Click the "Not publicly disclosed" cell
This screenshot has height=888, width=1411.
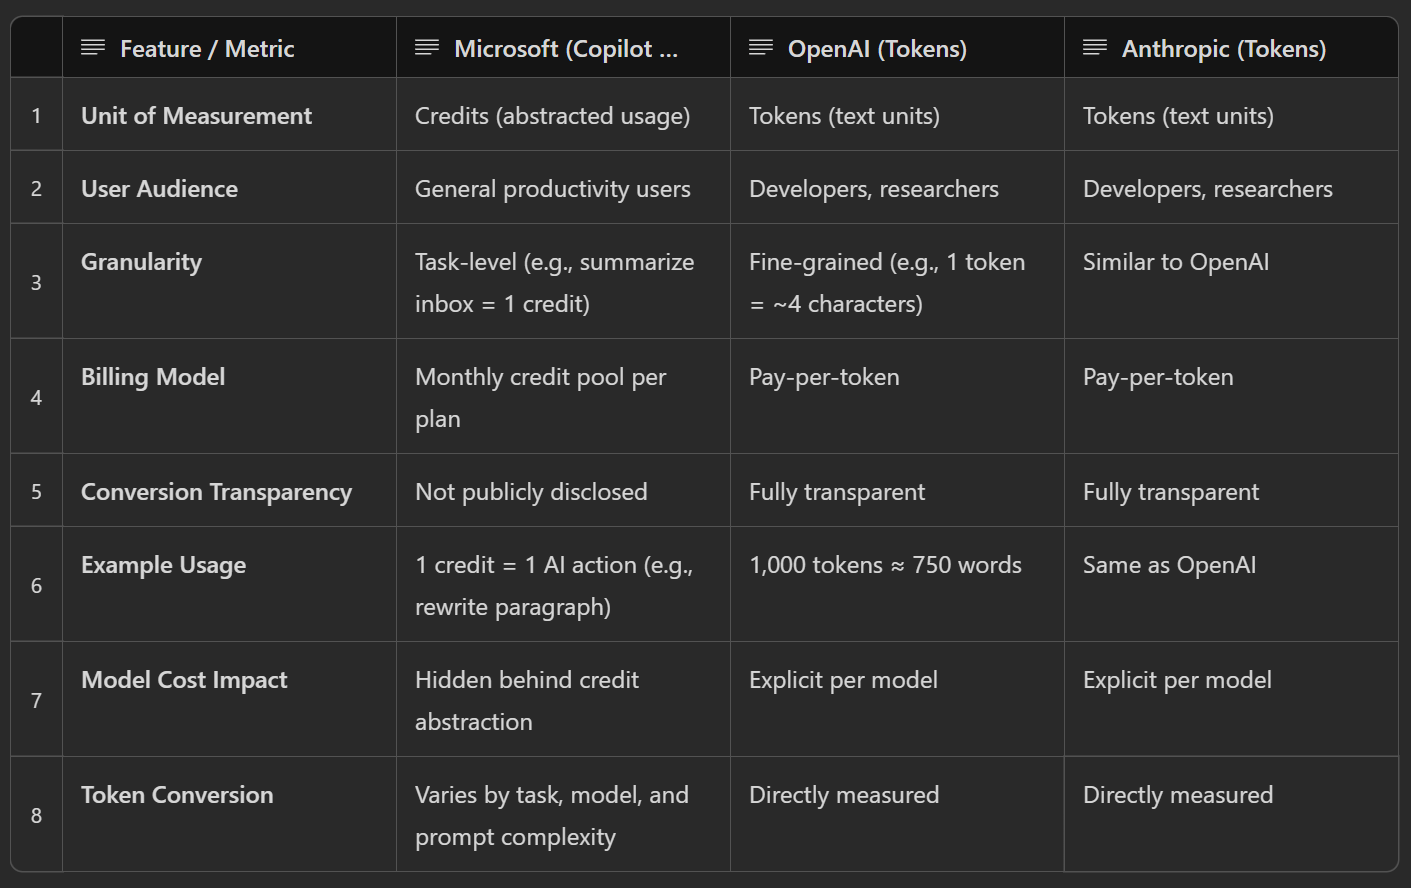point(531,492)
